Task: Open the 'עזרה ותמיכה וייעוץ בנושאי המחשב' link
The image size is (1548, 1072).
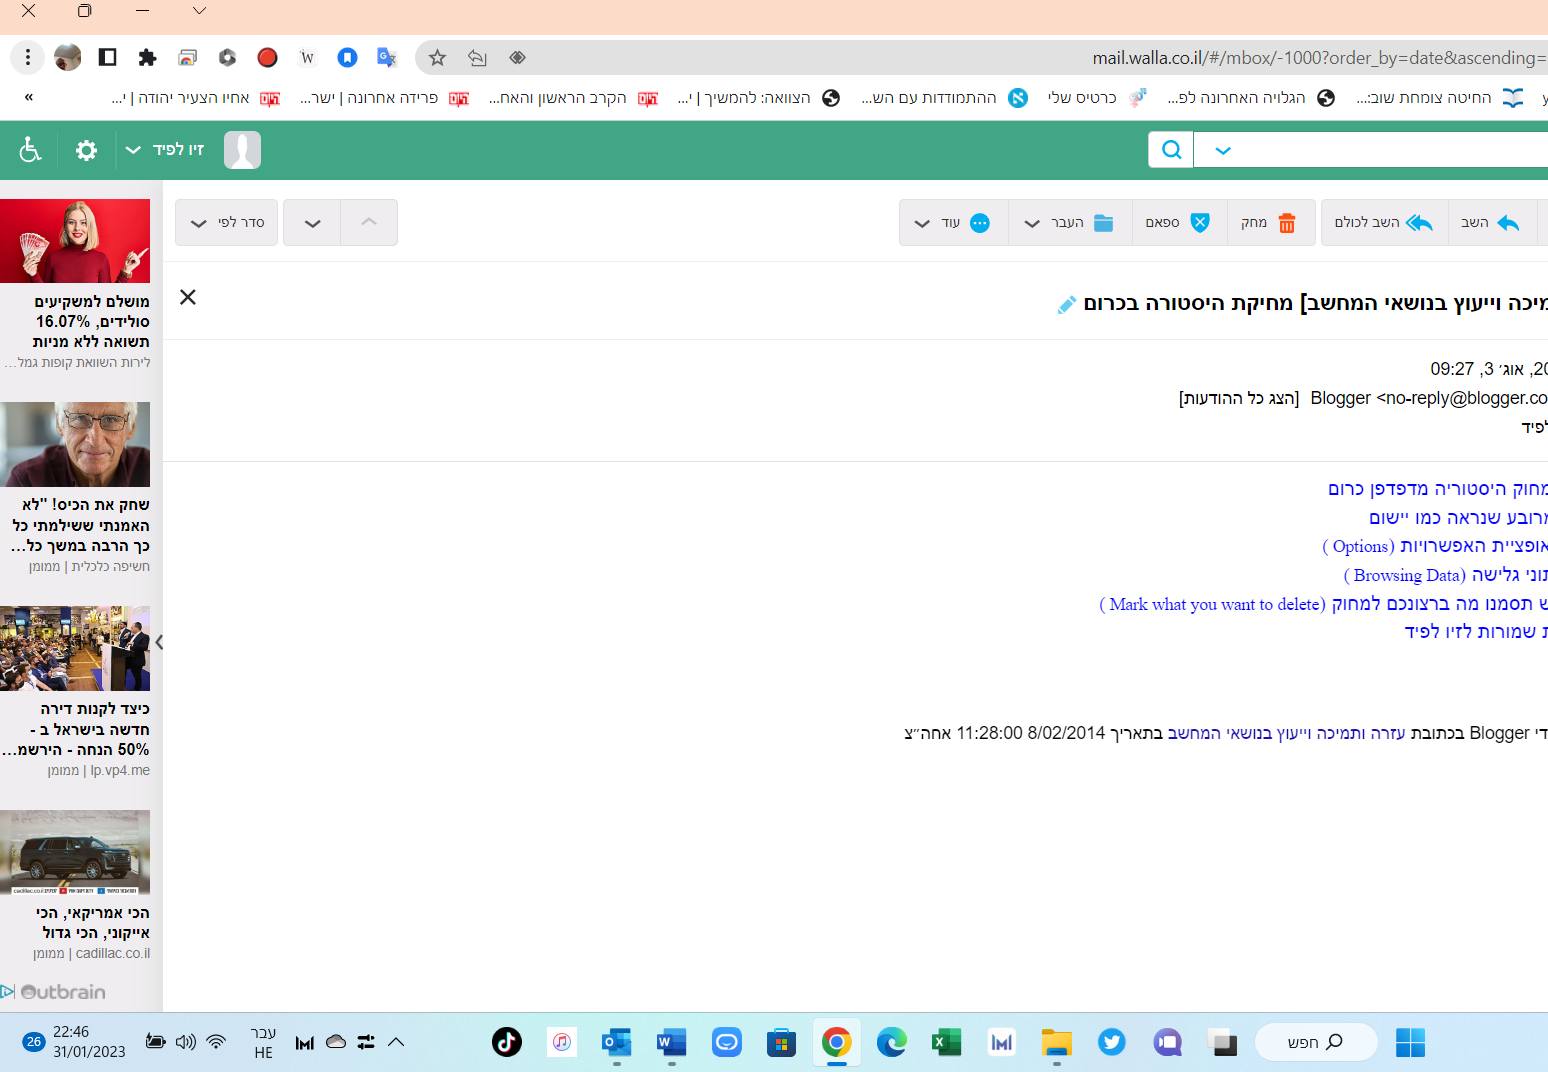Action: coord(1286,733)
